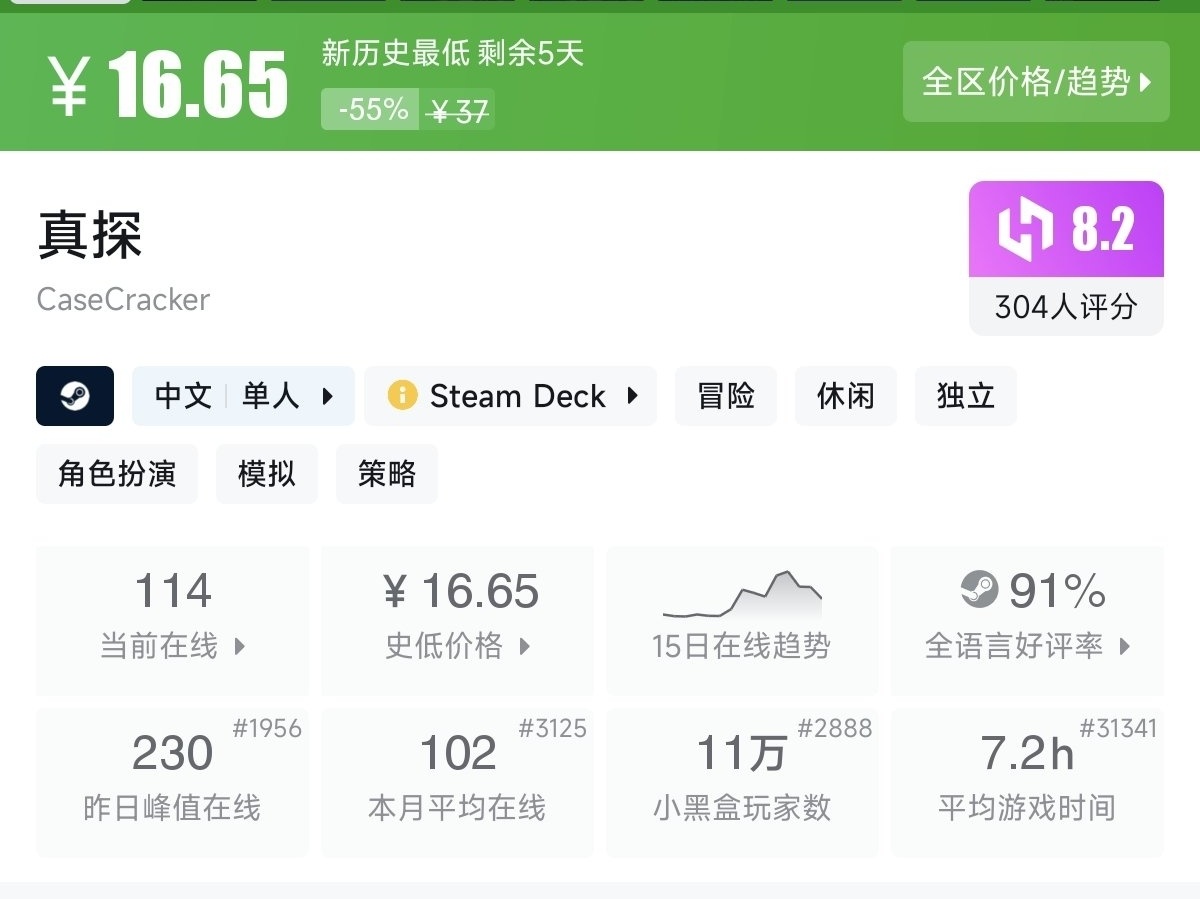1200x899 pixels.
Task: Click the -55% discount badge
Action: pos(371,110)
